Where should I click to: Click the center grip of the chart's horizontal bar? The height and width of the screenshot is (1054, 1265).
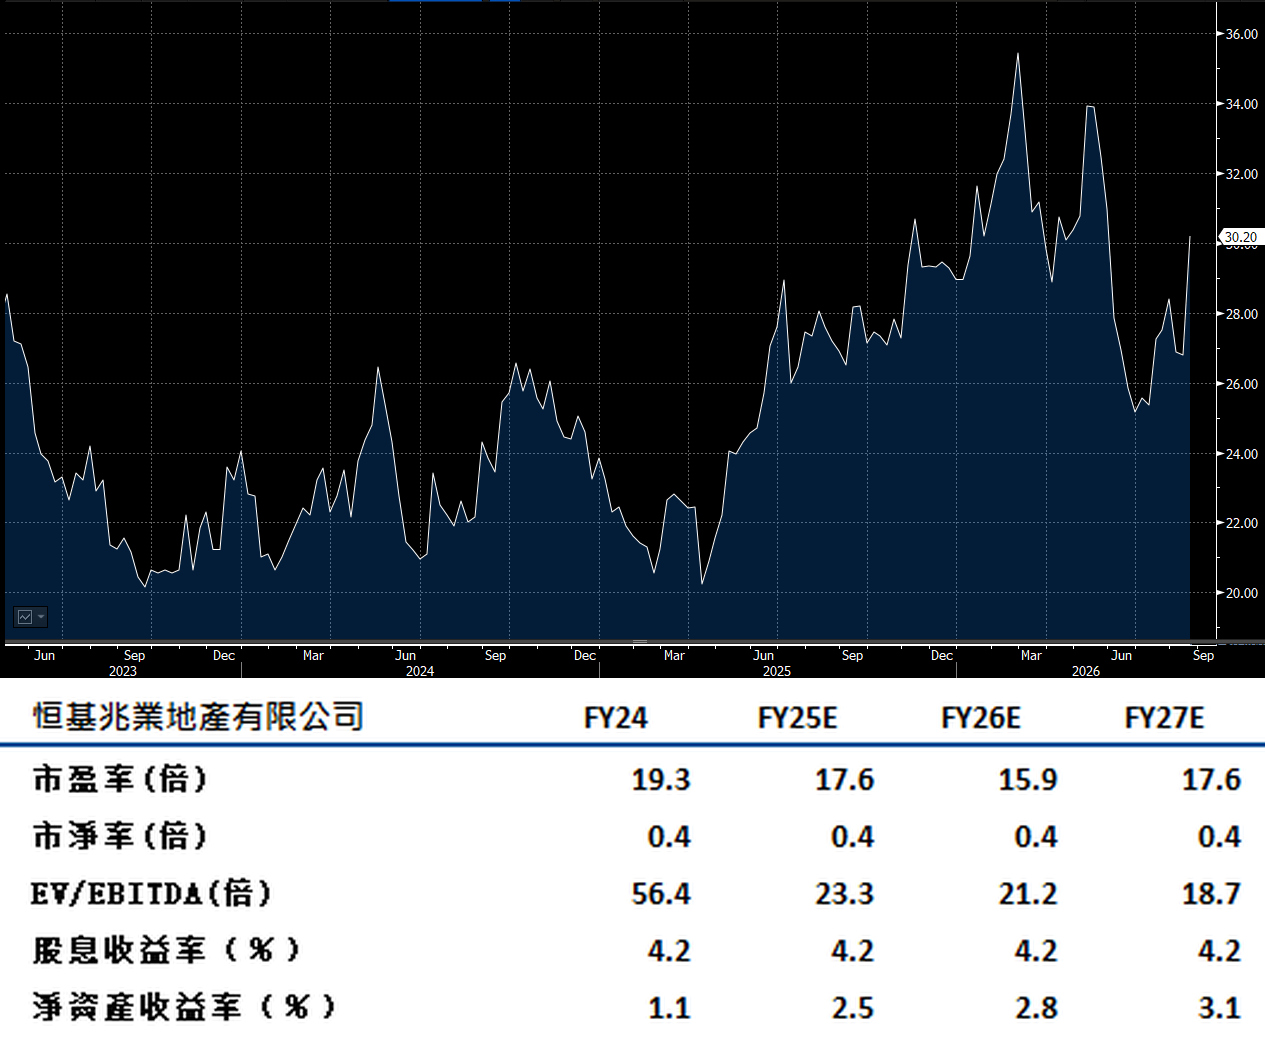(640, 642)
